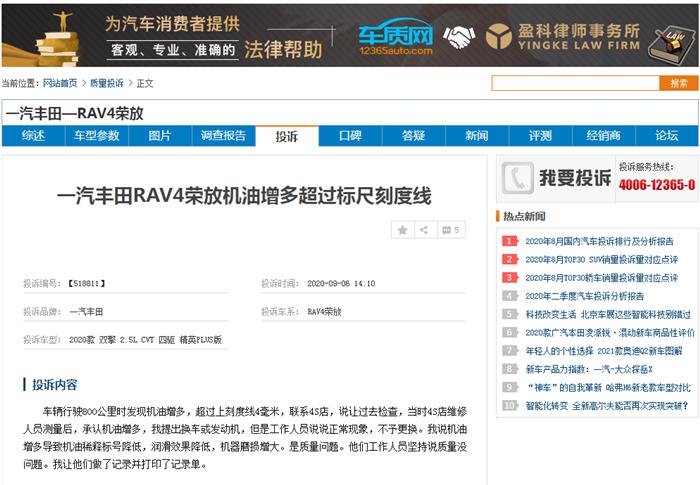Click the red number 1 rank badge
Screen dimensions: 700x485
(x=509, y=241)
